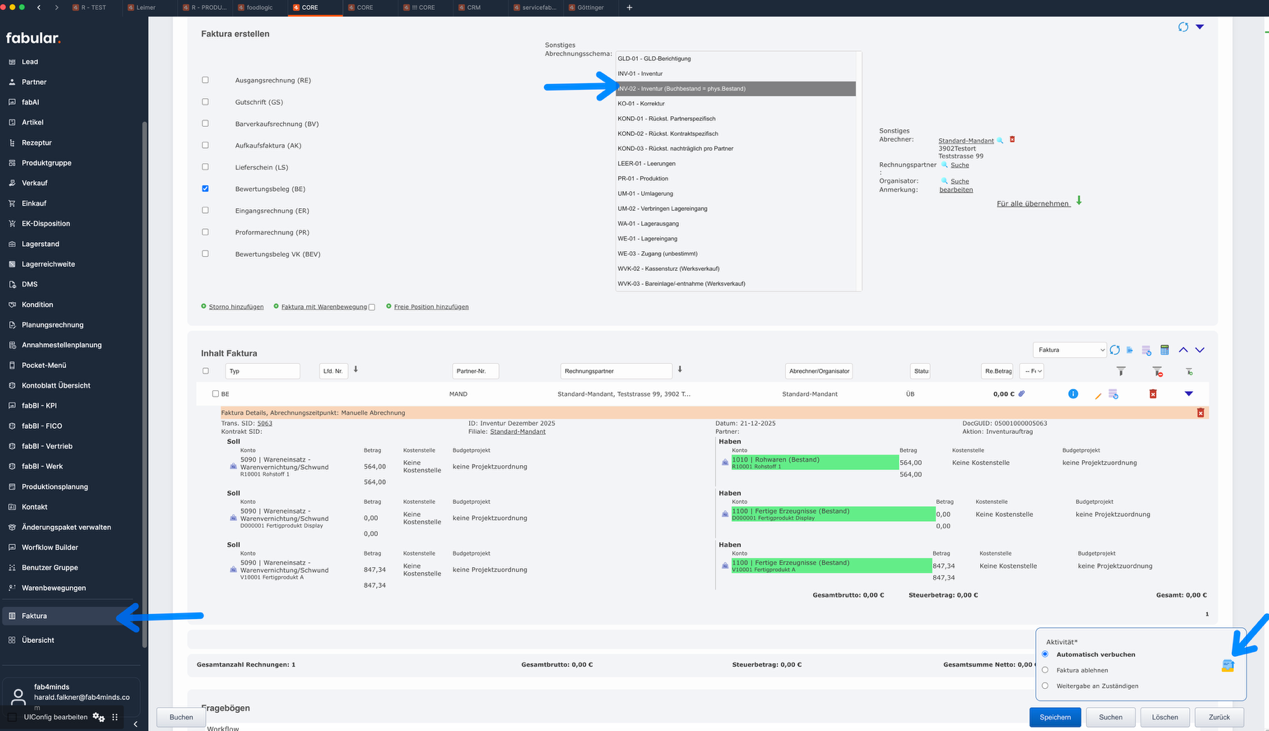Click the remove-filter funnel icon with red badge
This screenshot has height=731, width=1269.
coord(1157,371)
